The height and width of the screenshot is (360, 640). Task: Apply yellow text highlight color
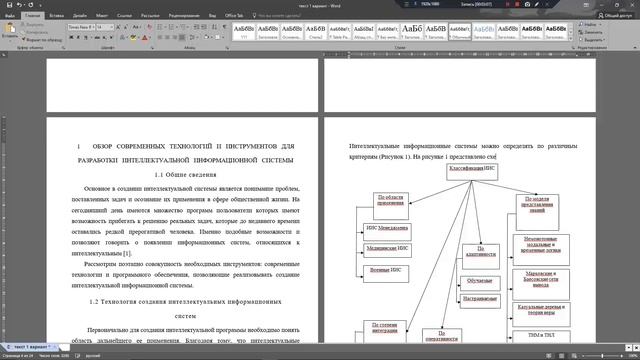click(x=133, y=38)
